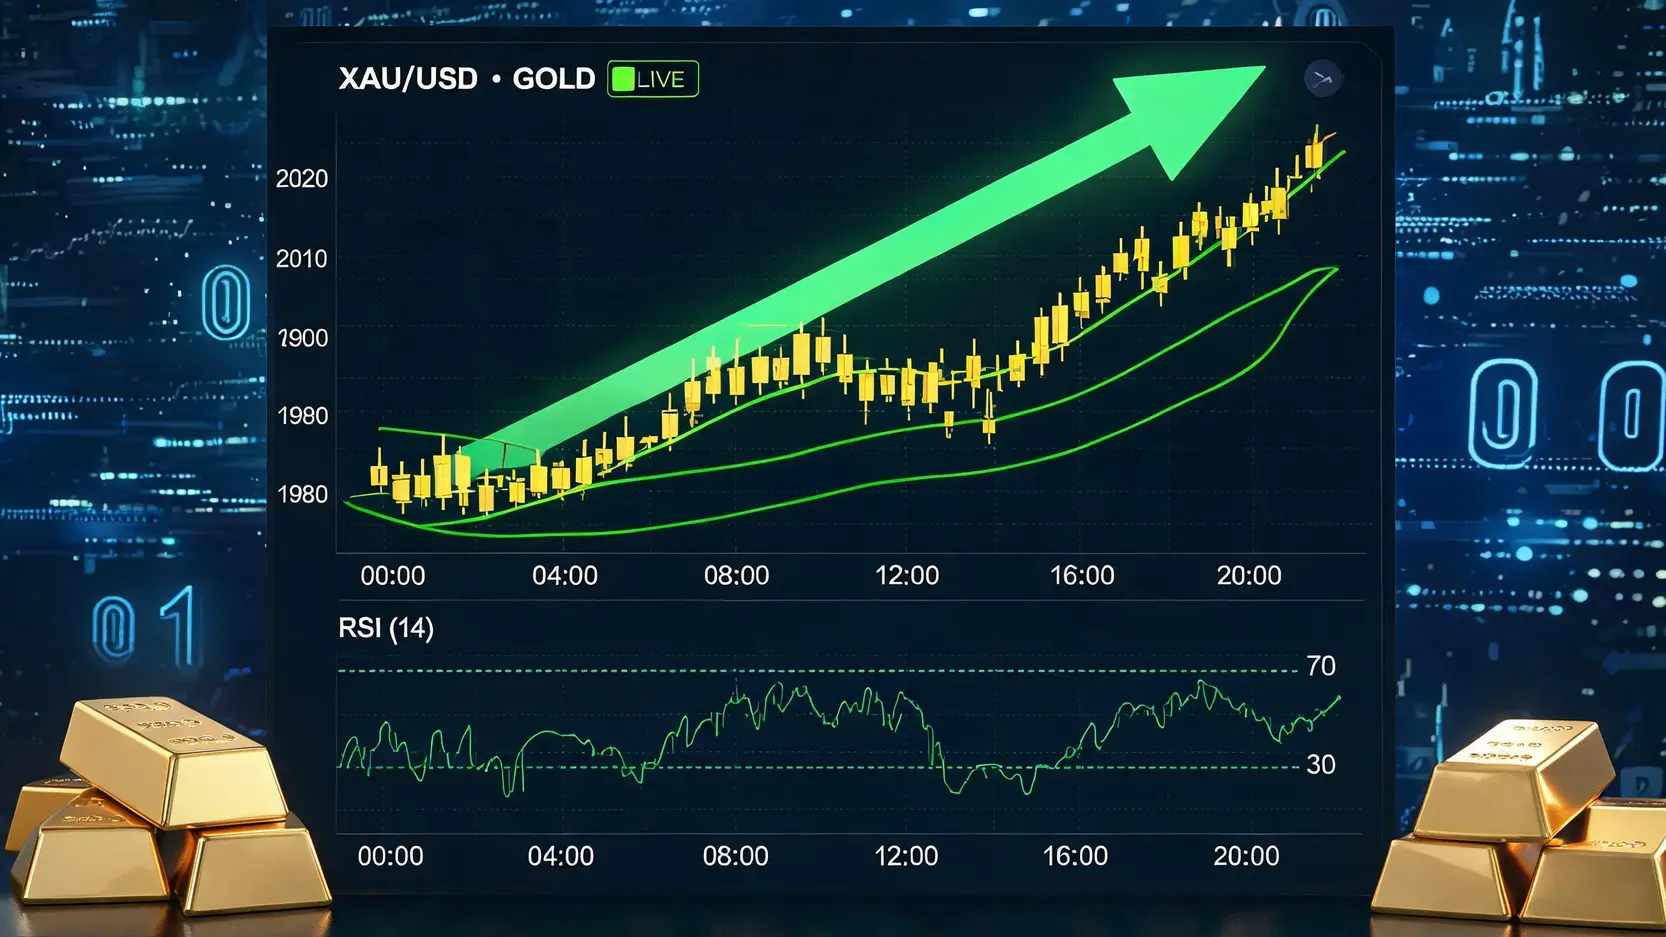Click 20:00 on the RSI panel time axis
Screen dimensions: 1666x937
click(1247, 857)
